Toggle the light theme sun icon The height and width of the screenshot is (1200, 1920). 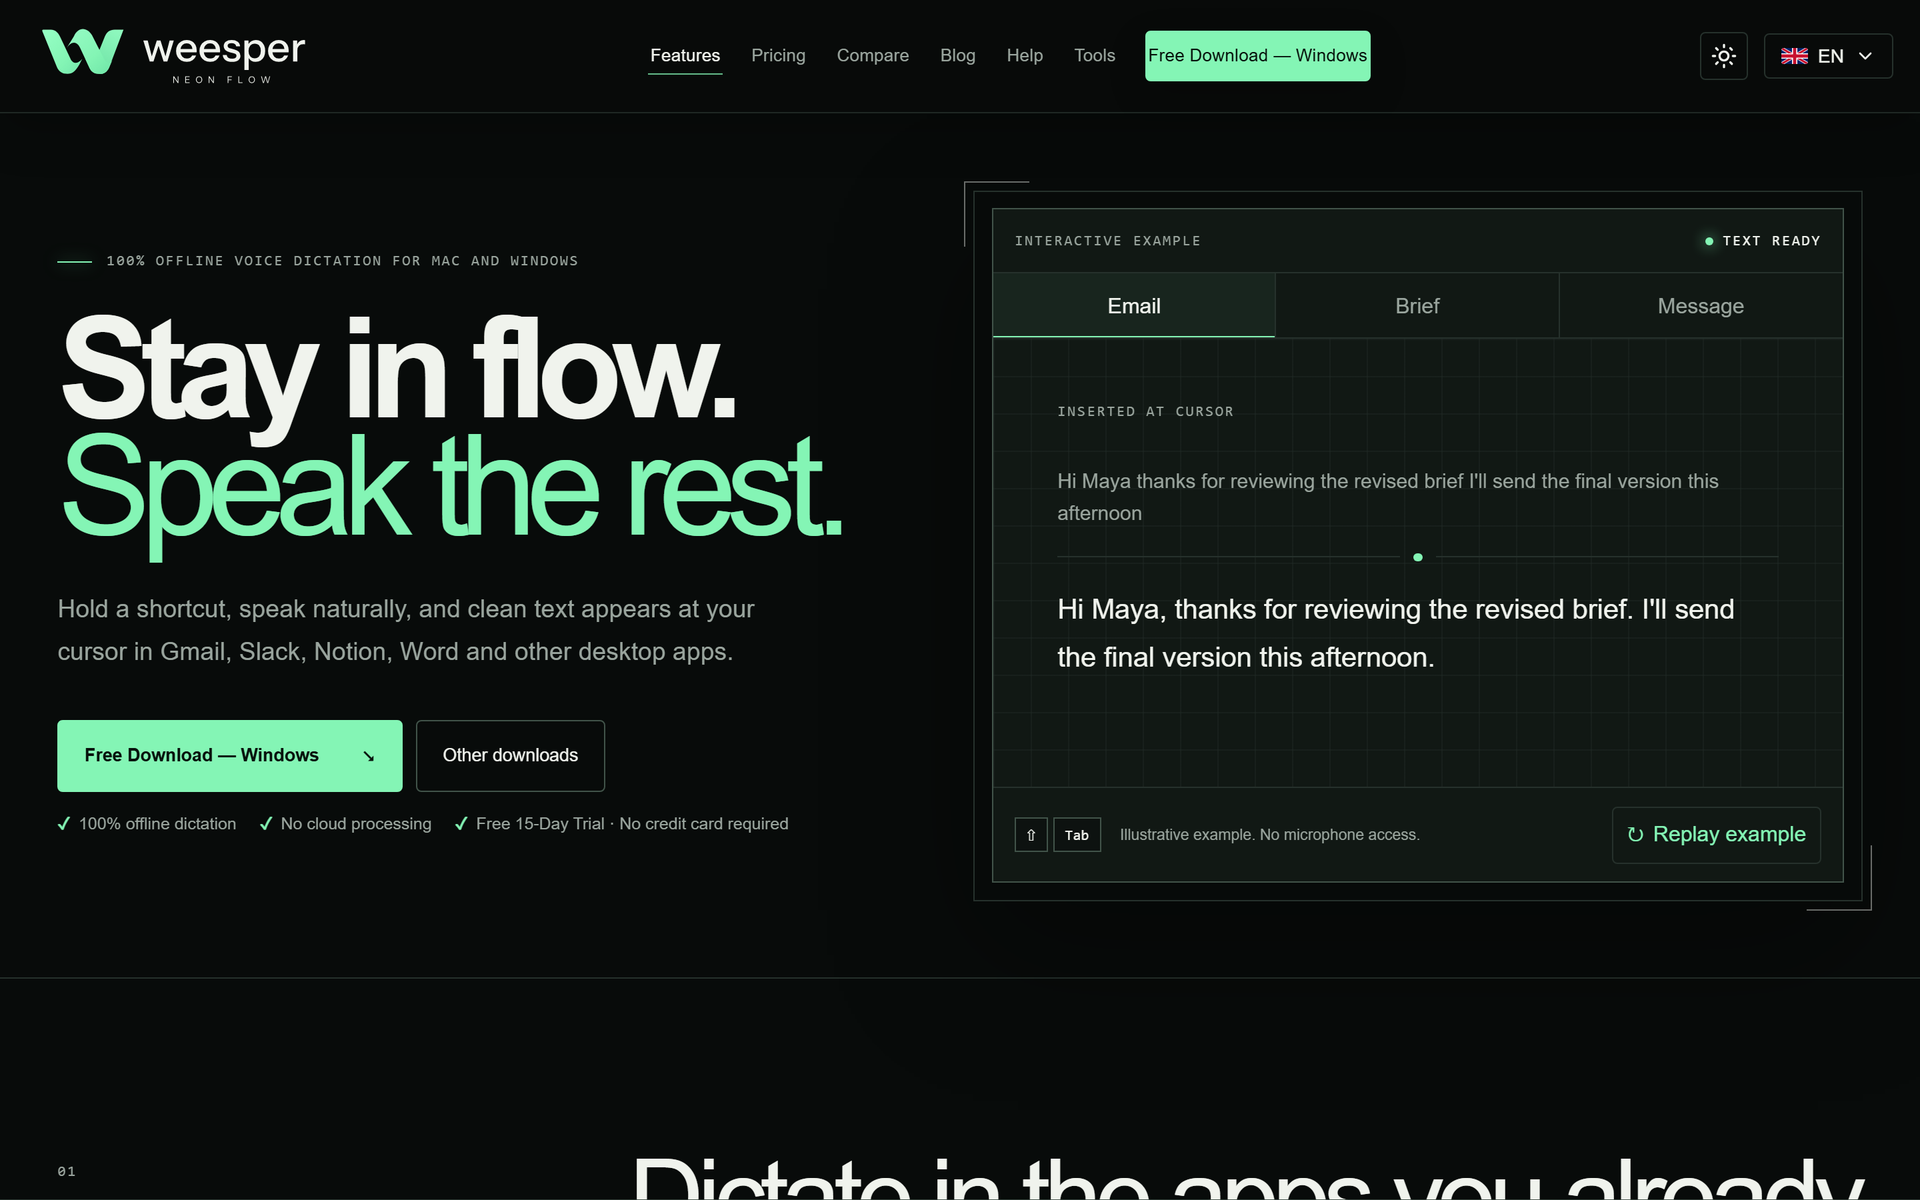tap(1723, 56)
